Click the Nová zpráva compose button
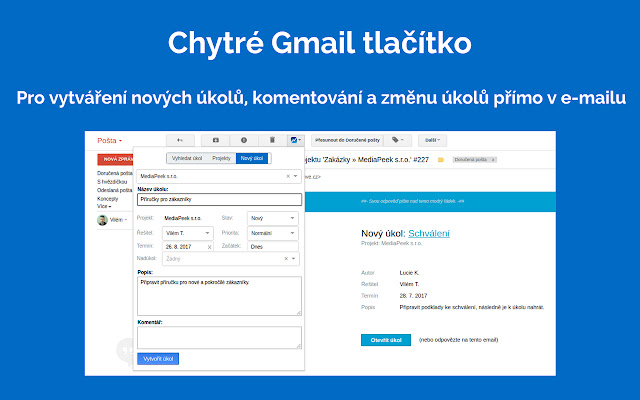The height and width of the screenshot is (400, 640). point(116,160)
